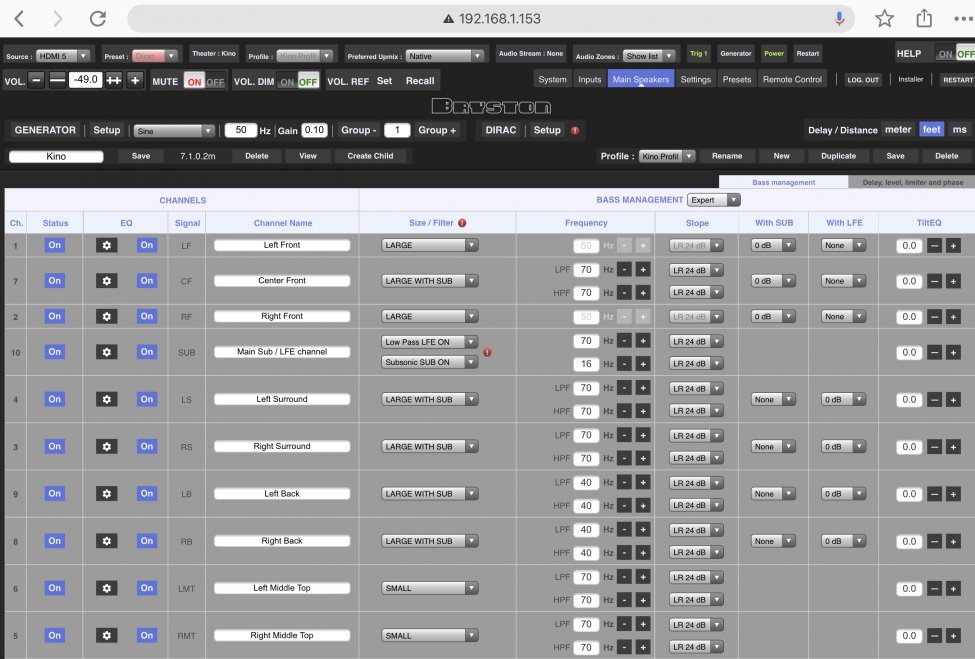
Task: Open EQ settings gear for Right Front
Action: (106, 316)
